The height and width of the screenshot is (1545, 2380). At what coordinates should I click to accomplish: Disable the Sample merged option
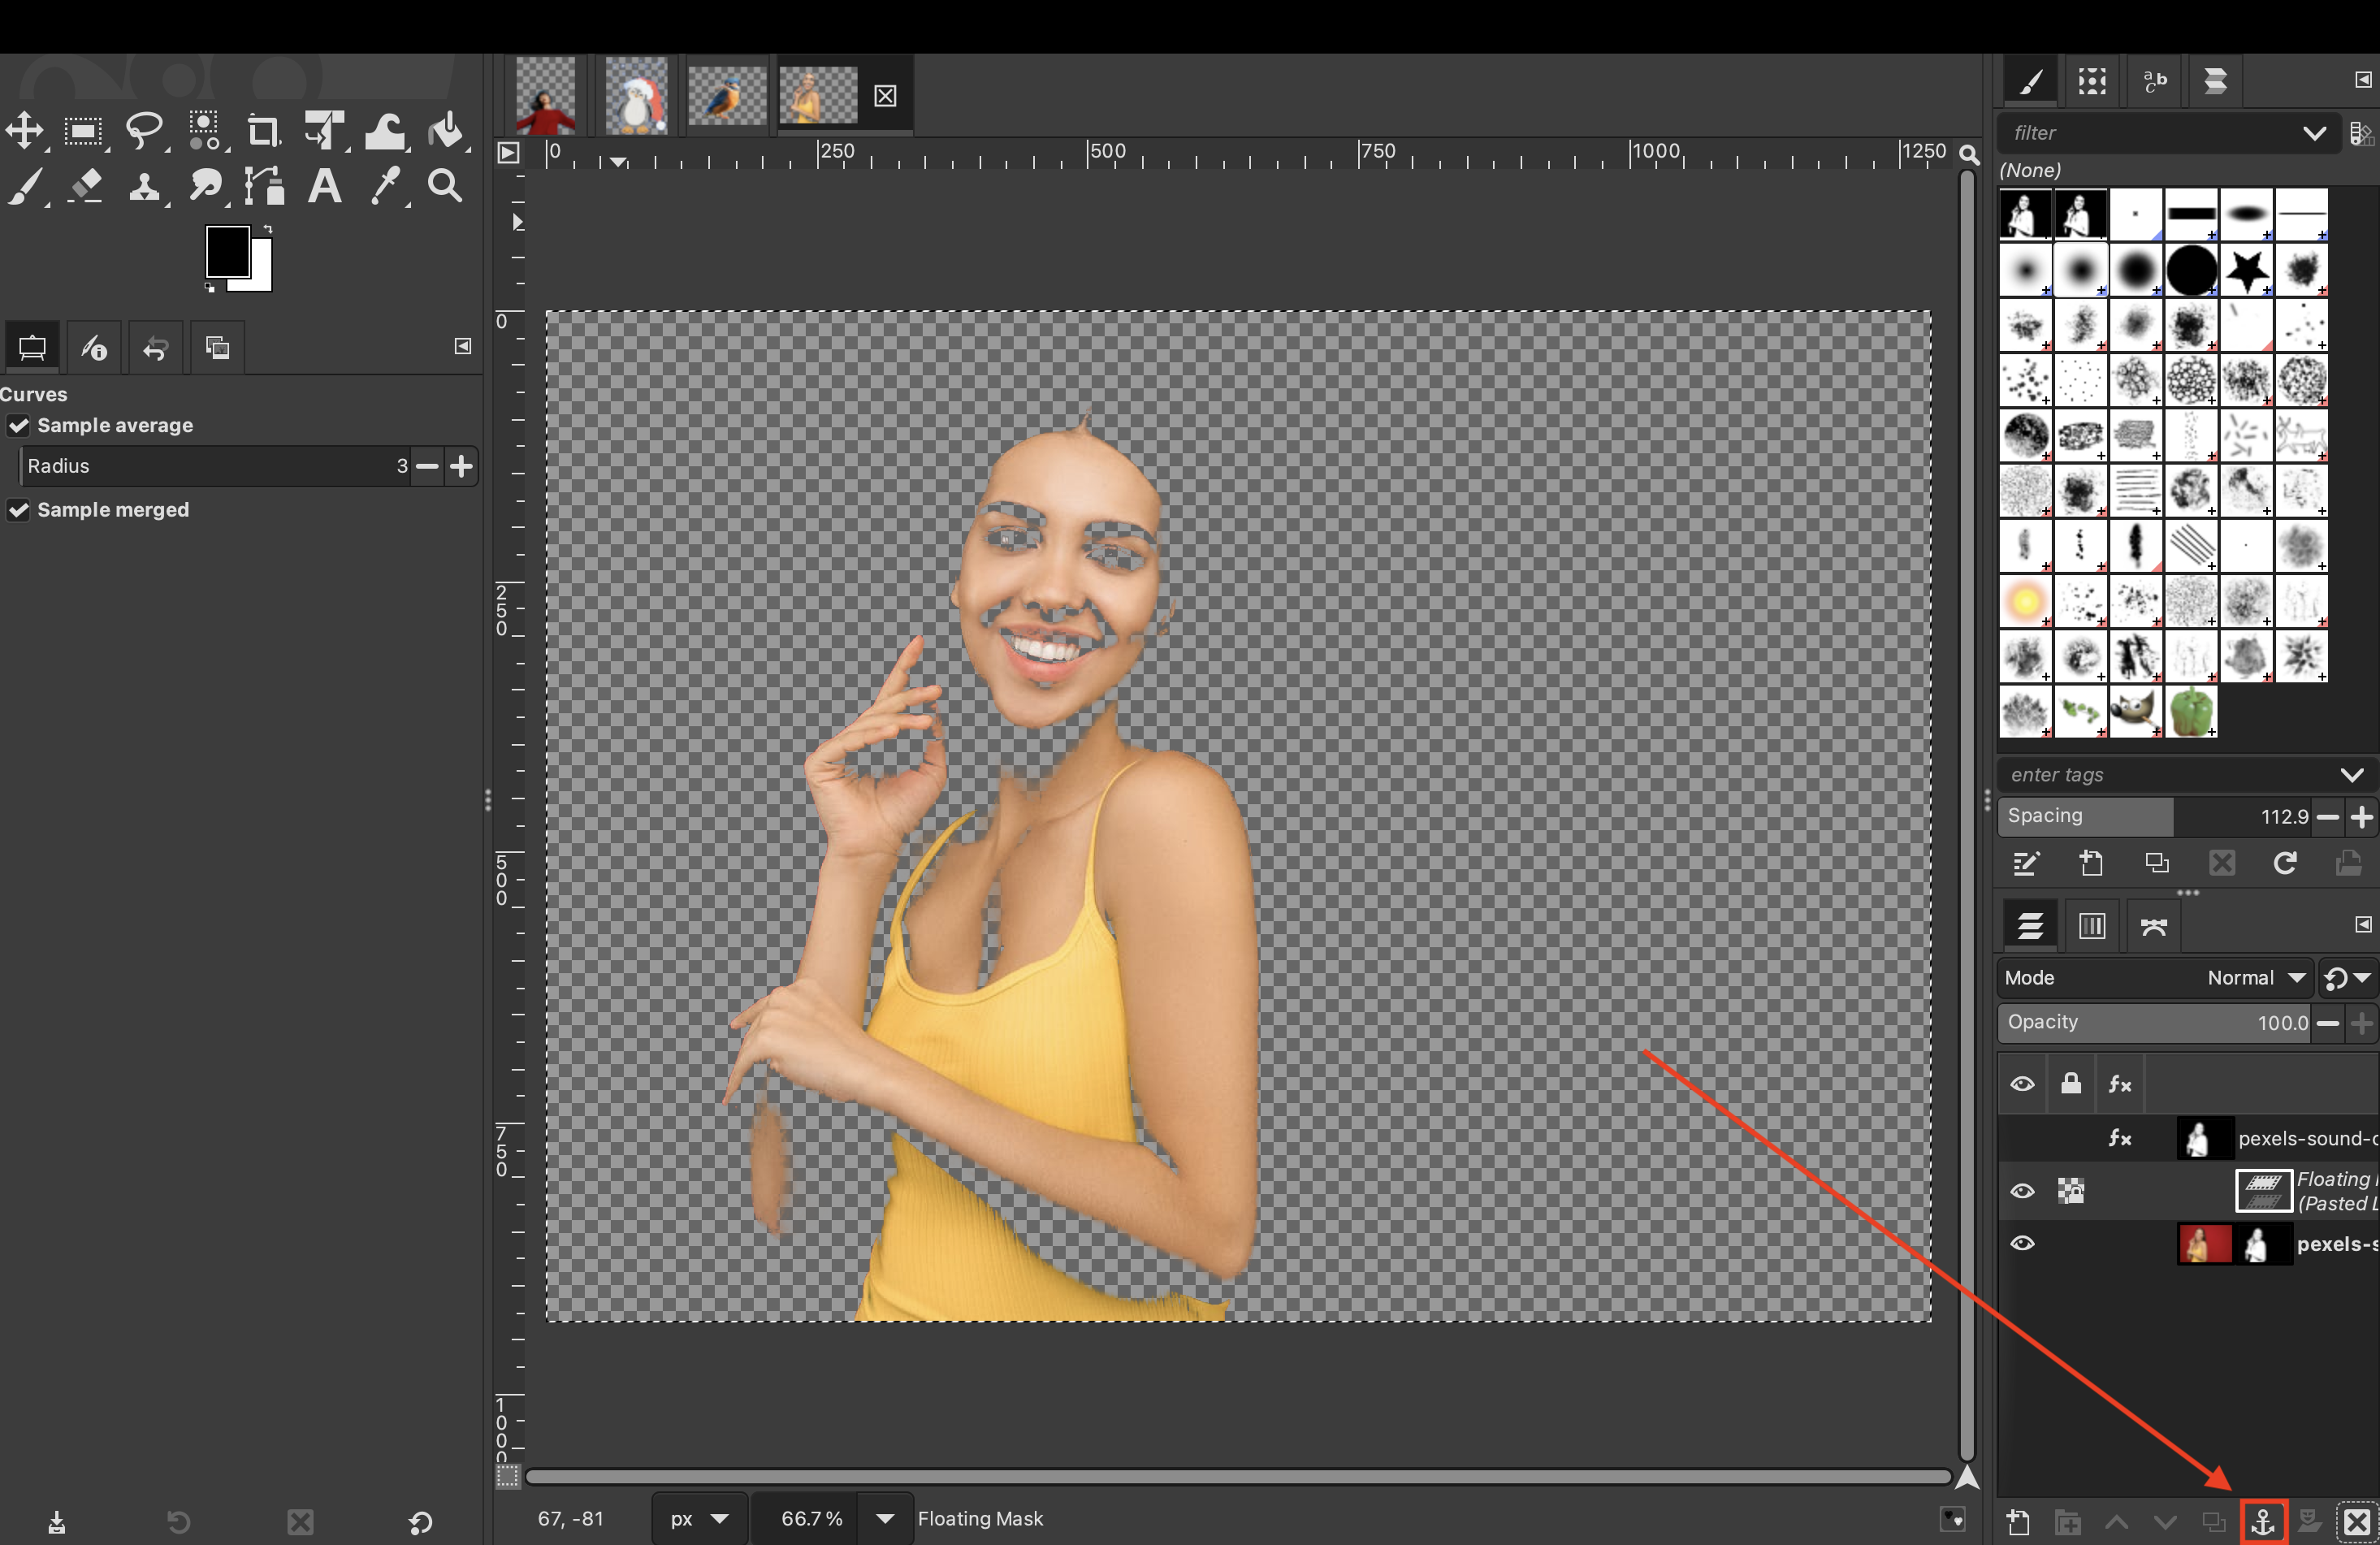click(x=19, y=510)
